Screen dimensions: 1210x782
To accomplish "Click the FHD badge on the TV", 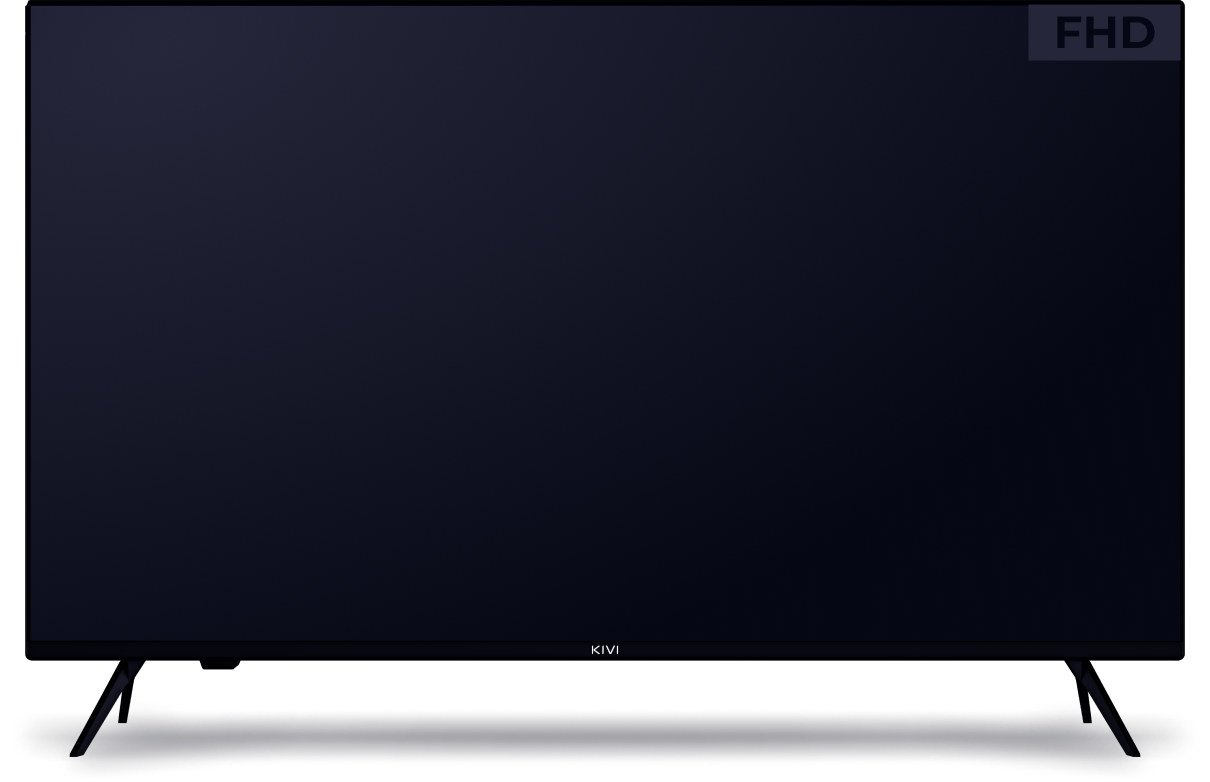I will point(1104,33).
